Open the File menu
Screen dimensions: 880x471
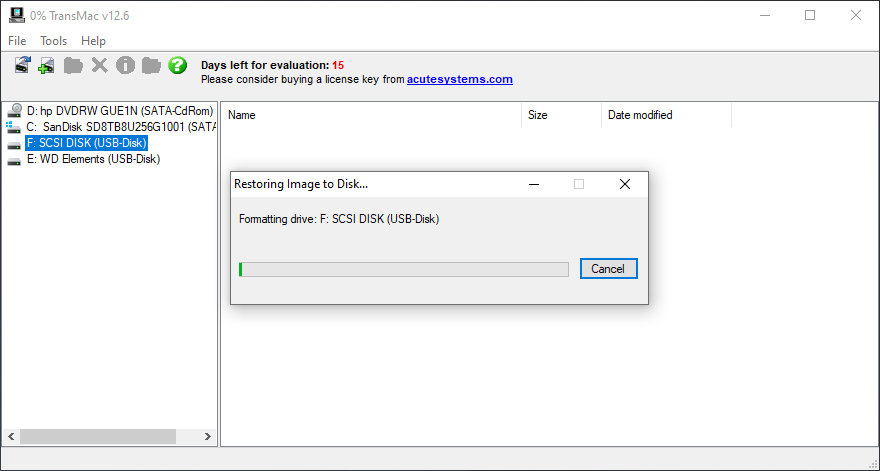17,41
